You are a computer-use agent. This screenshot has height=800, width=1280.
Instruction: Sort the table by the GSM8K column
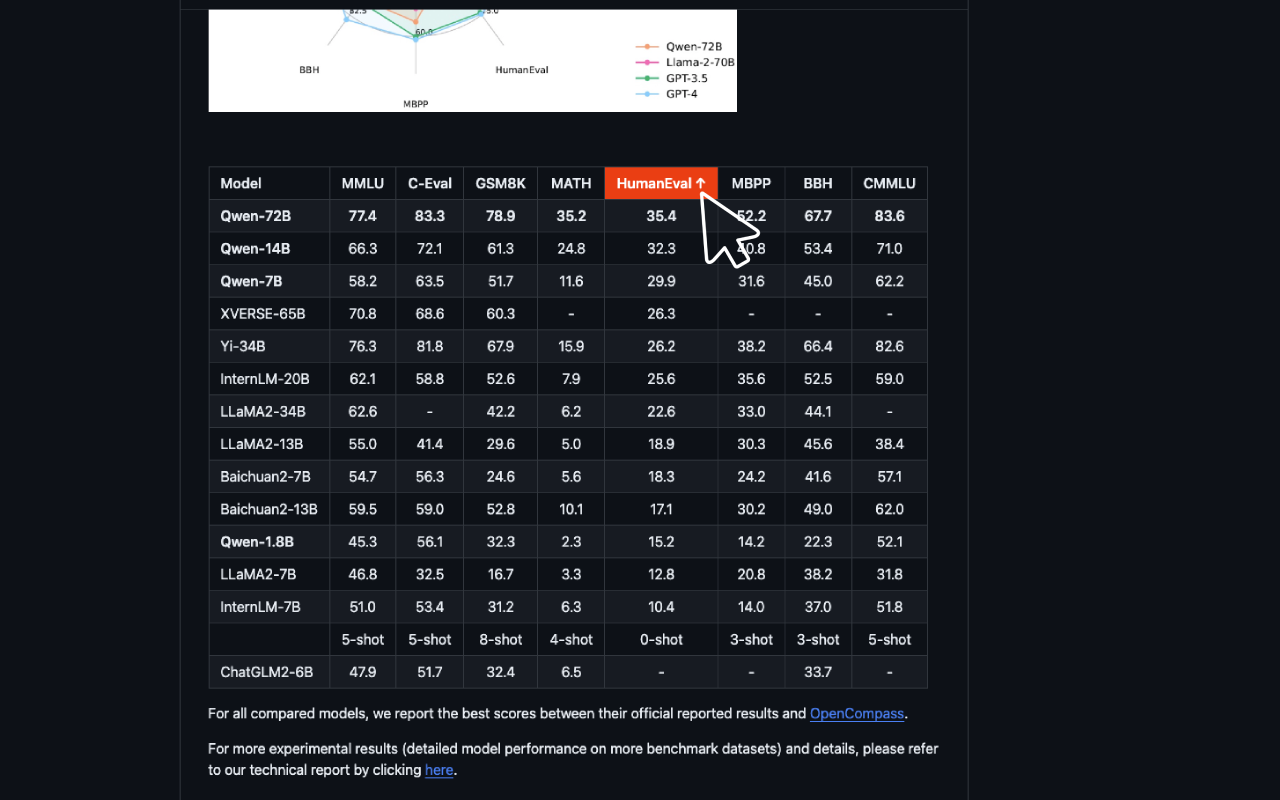[x=500, y=183]
